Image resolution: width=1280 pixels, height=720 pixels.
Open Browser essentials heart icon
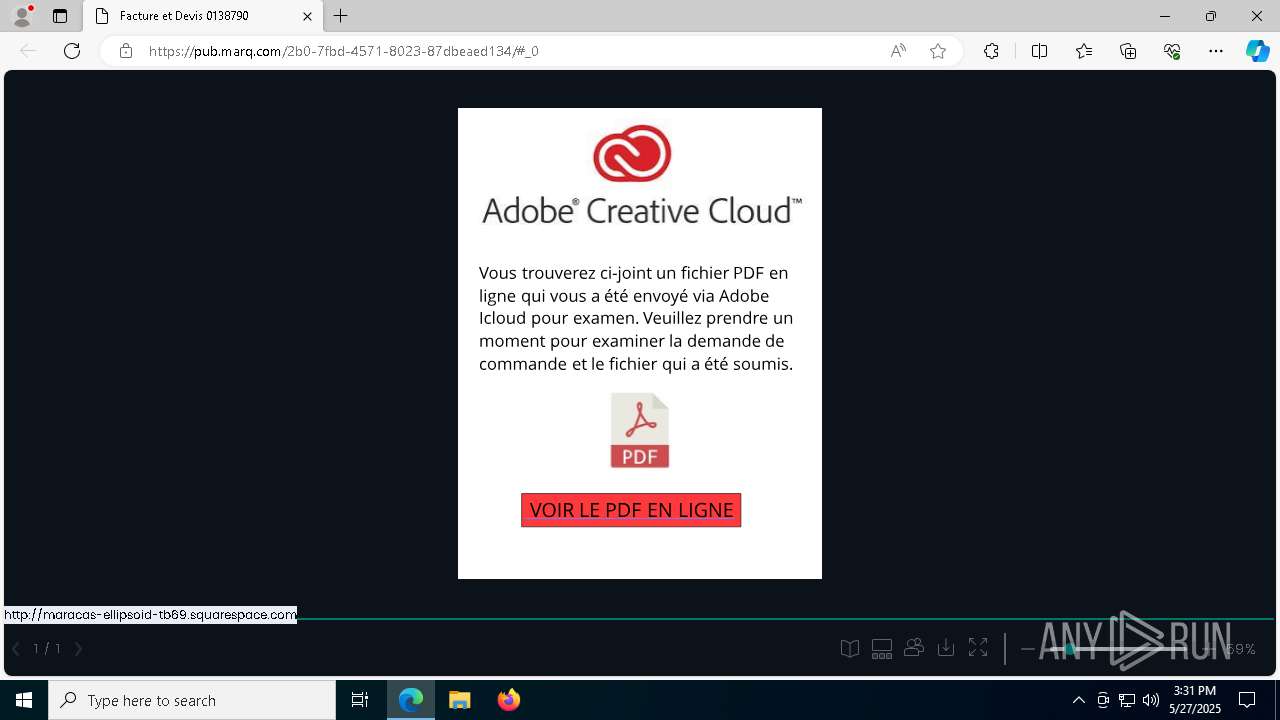[x=1172, y=51]
